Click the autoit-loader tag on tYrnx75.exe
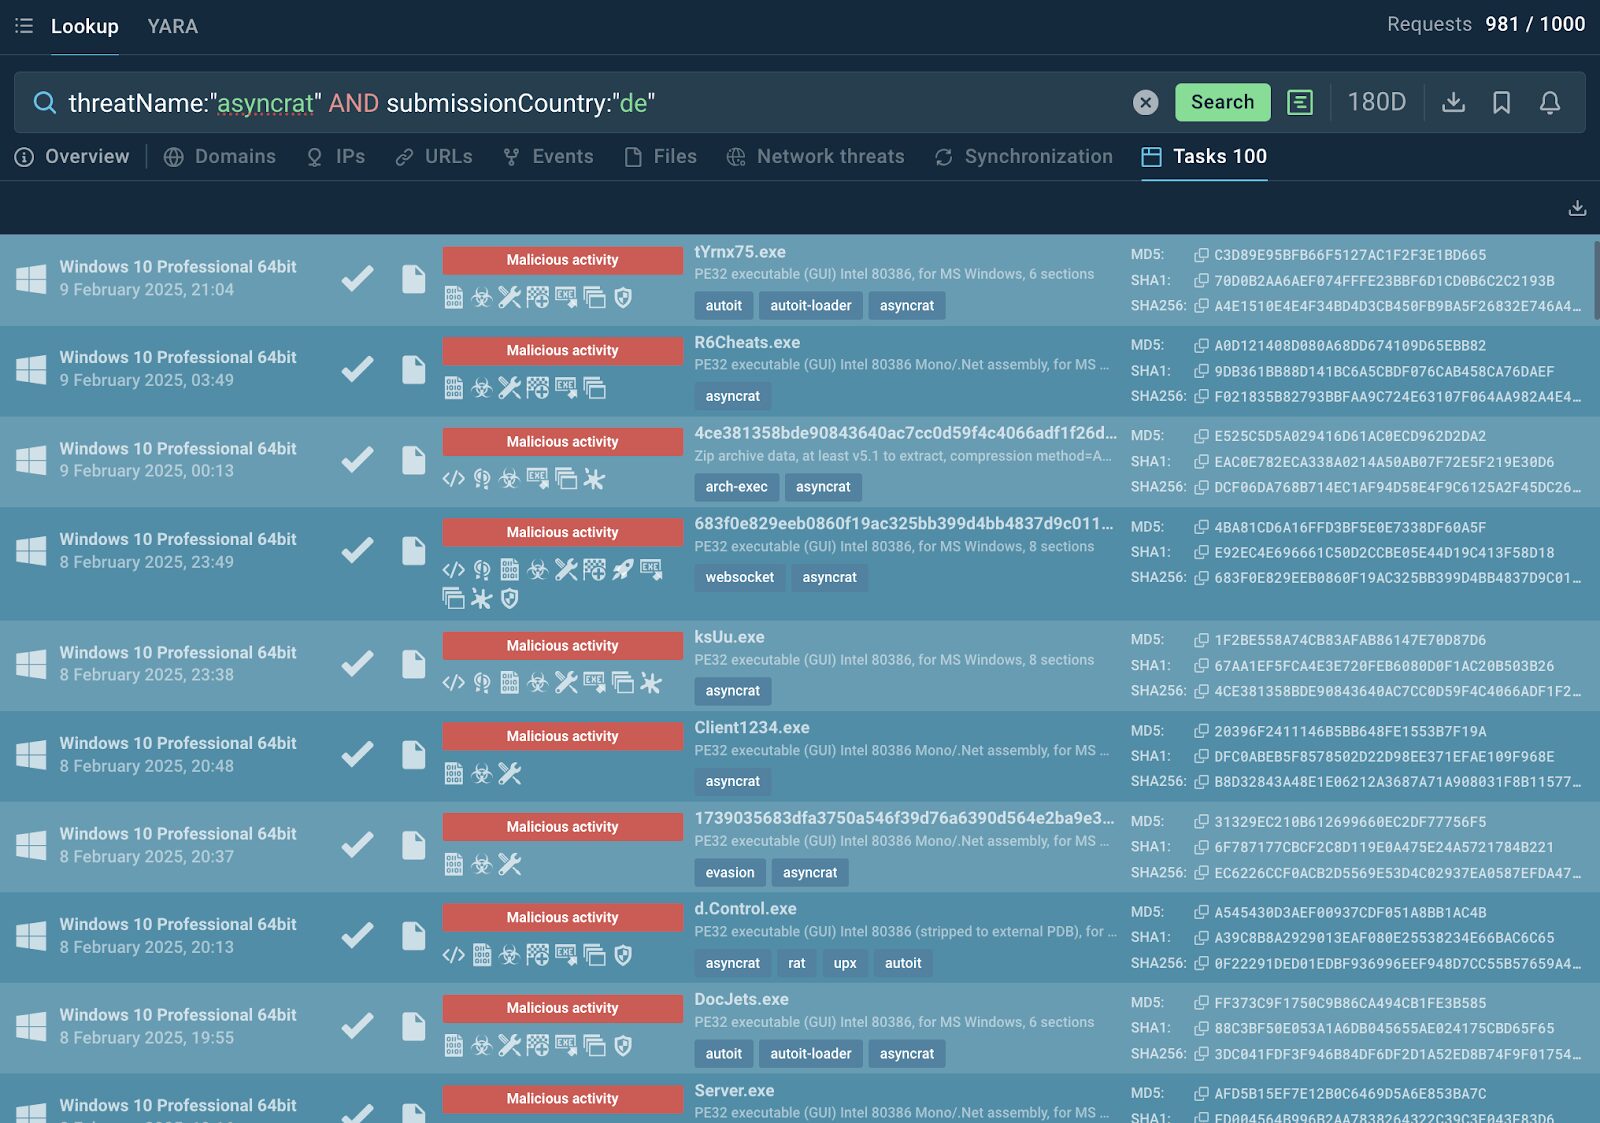The image size is (1600, 1123). coord(810,306)
